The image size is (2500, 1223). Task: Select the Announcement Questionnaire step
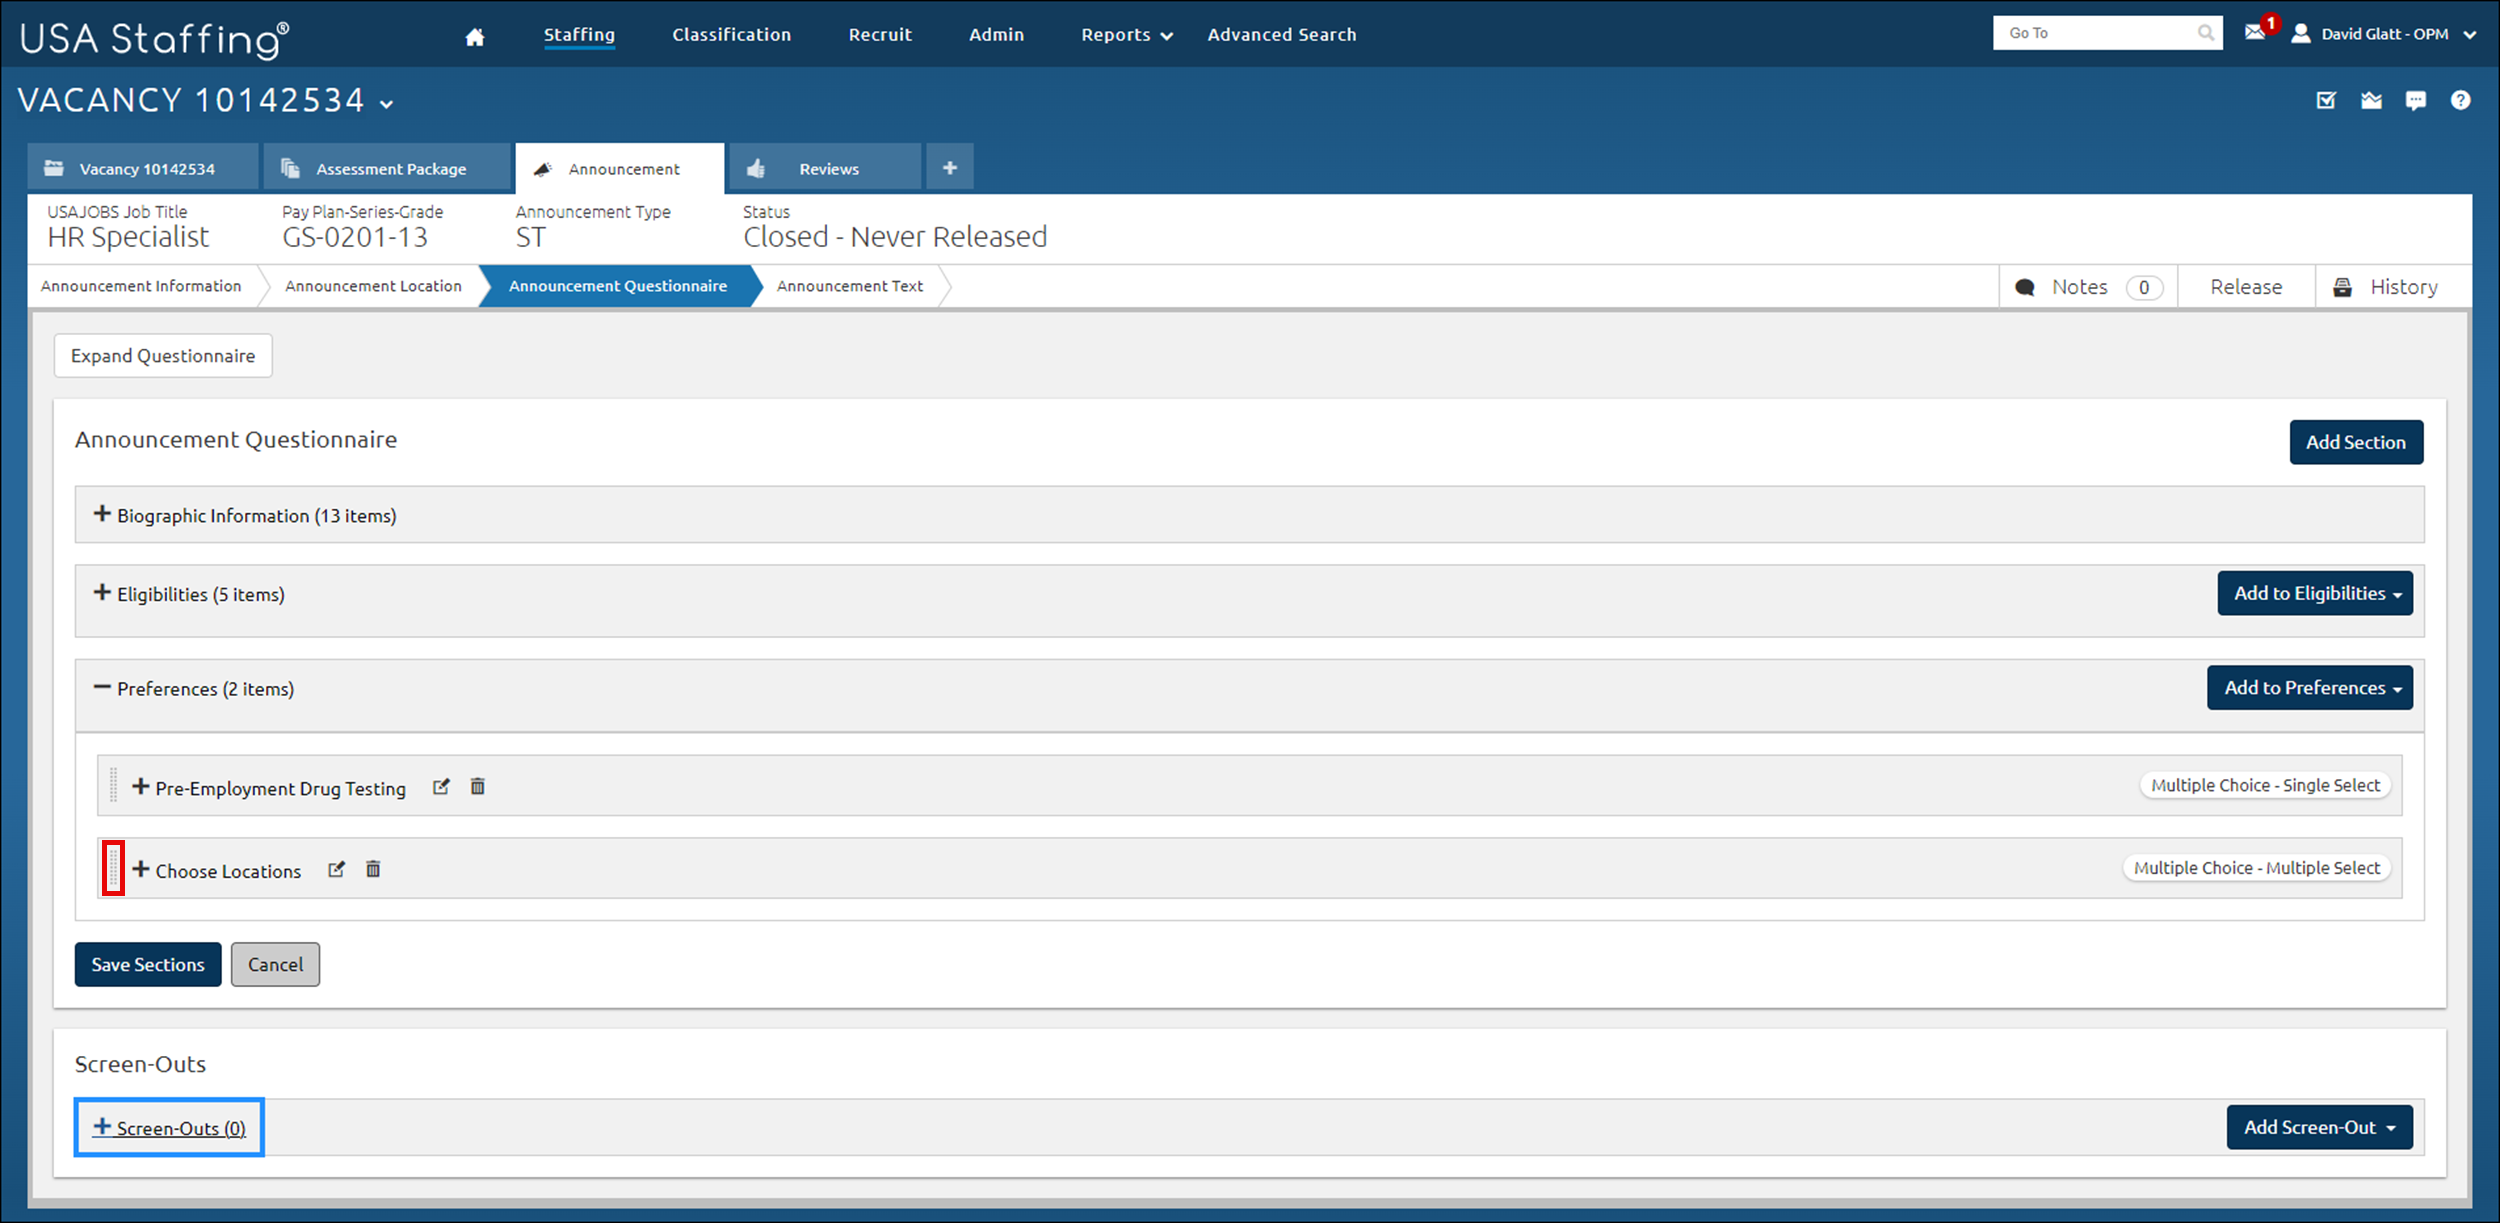click(618, 286)
